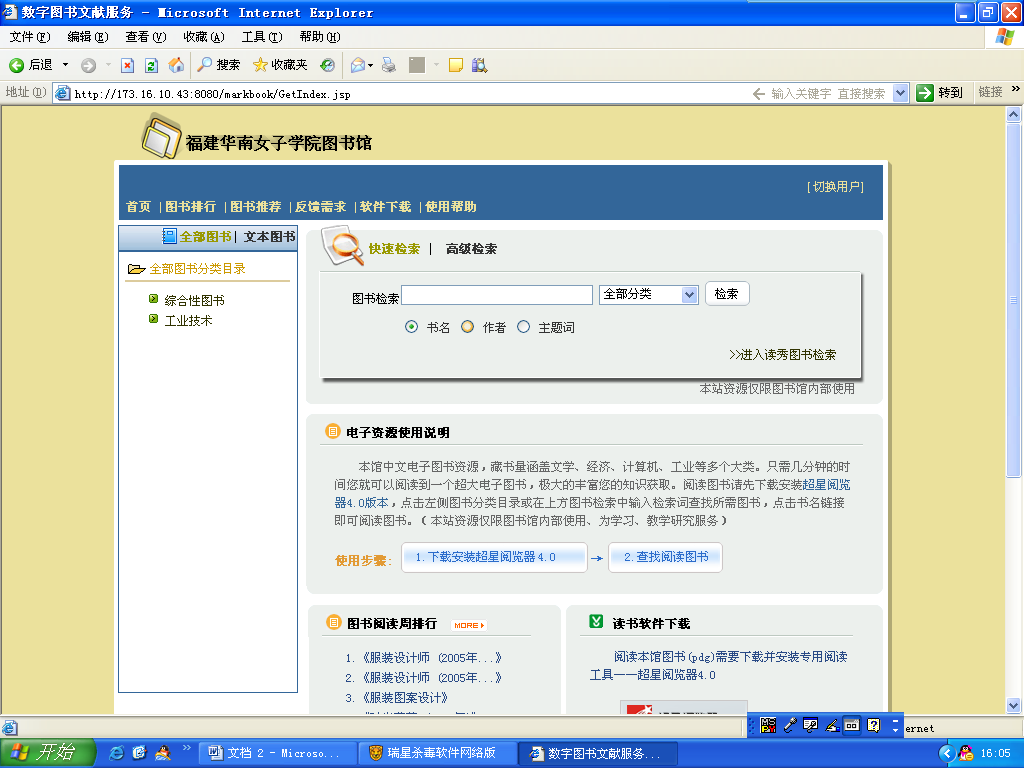Click the 切换用户 switch user link
Image resolution: width=1024 pixels, height=768 pixels.
point(835,187)
